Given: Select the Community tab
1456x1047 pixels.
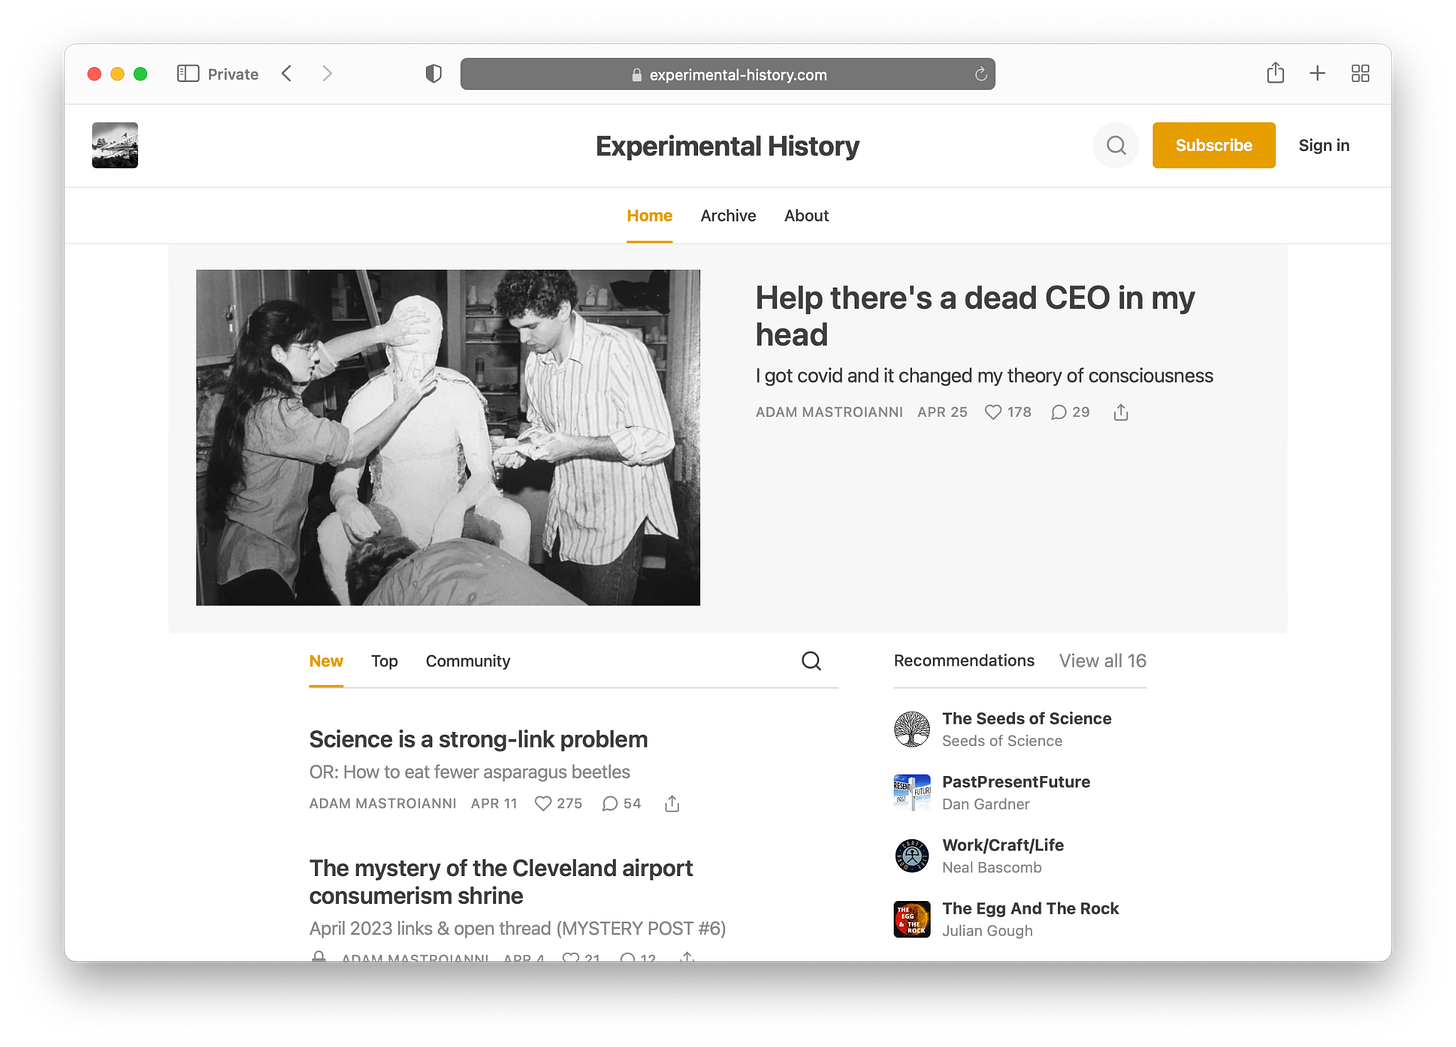Looking at the screenshot, I should click(x=468, y=661).
